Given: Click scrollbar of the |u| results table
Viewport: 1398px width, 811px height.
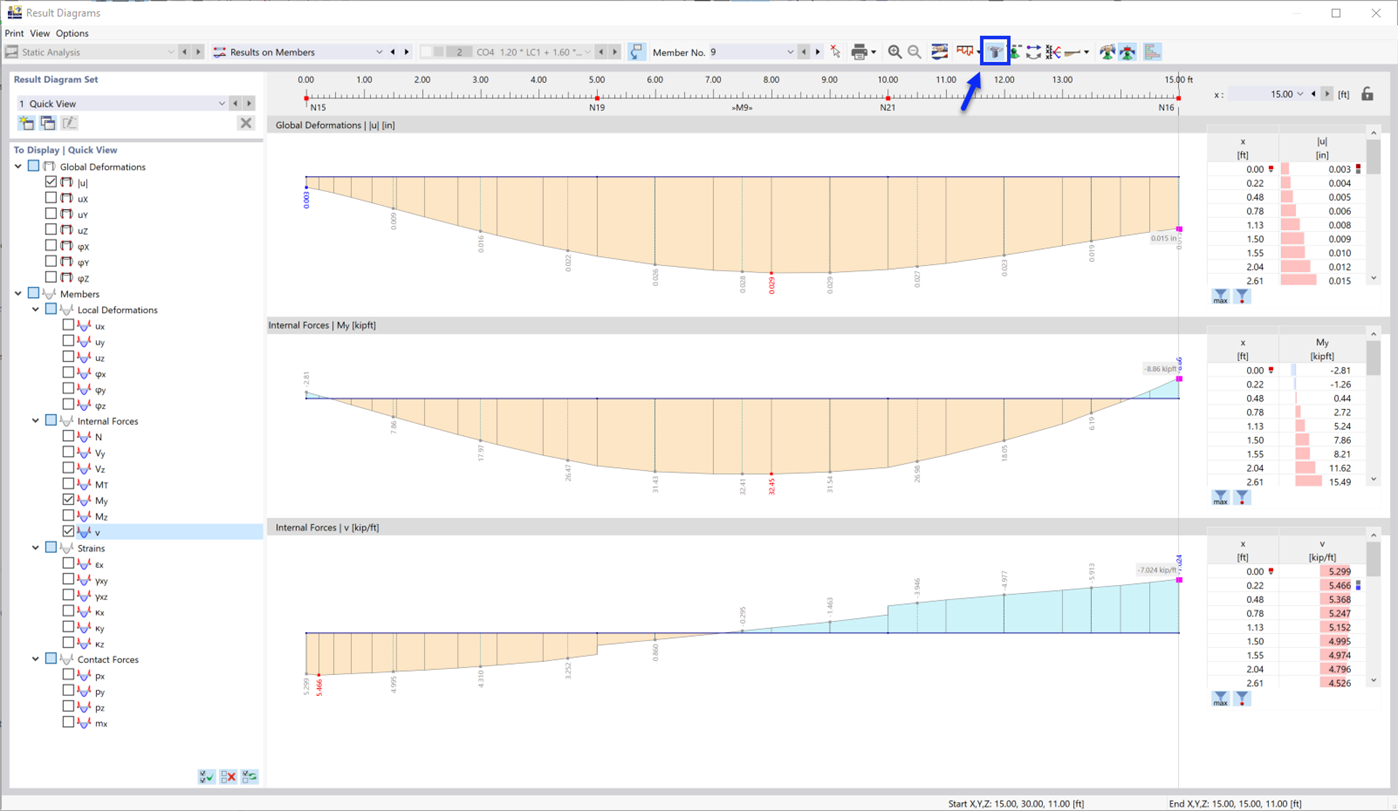Looking at the screenshot, I should tap(1373, 158).
